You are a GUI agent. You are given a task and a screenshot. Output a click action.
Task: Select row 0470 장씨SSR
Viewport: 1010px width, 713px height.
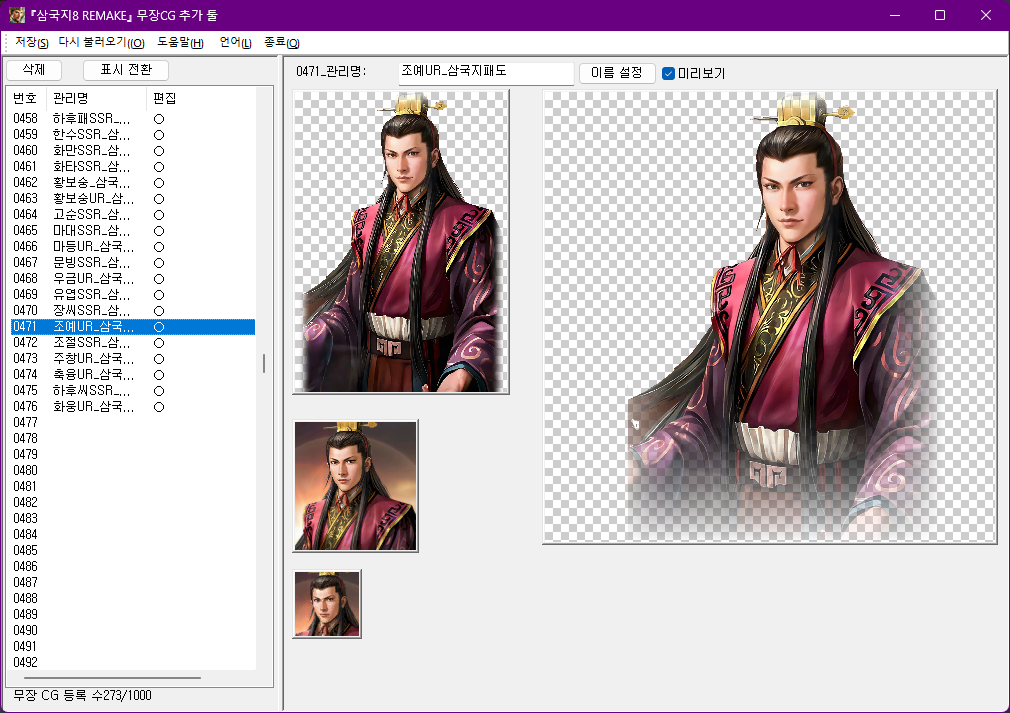133,310
